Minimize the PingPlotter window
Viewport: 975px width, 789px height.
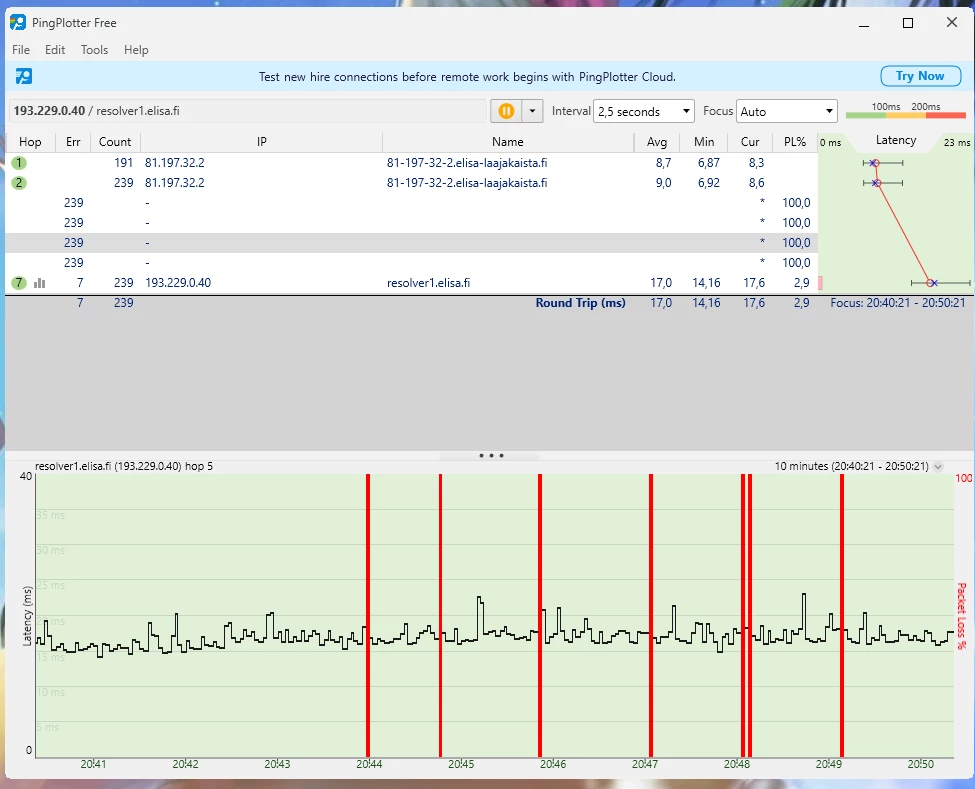tap(864, 23)
